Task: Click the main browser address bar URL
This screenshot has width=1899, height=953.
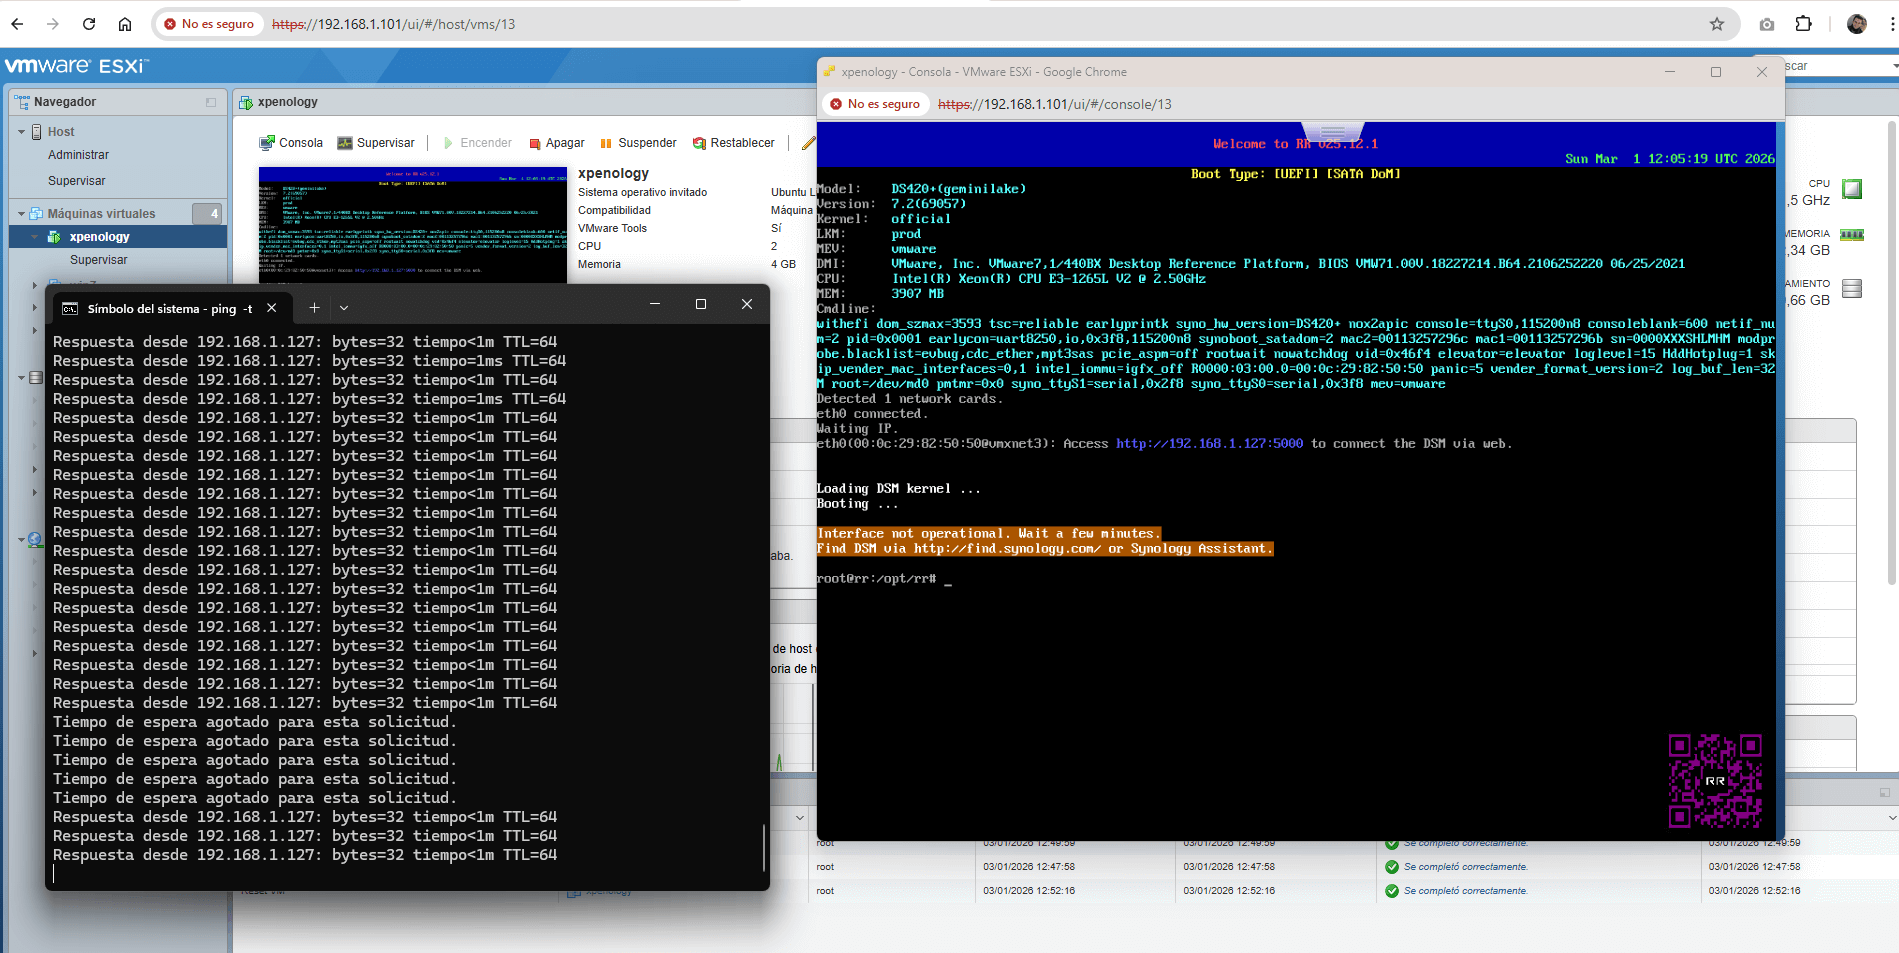Action: point(393,24)
